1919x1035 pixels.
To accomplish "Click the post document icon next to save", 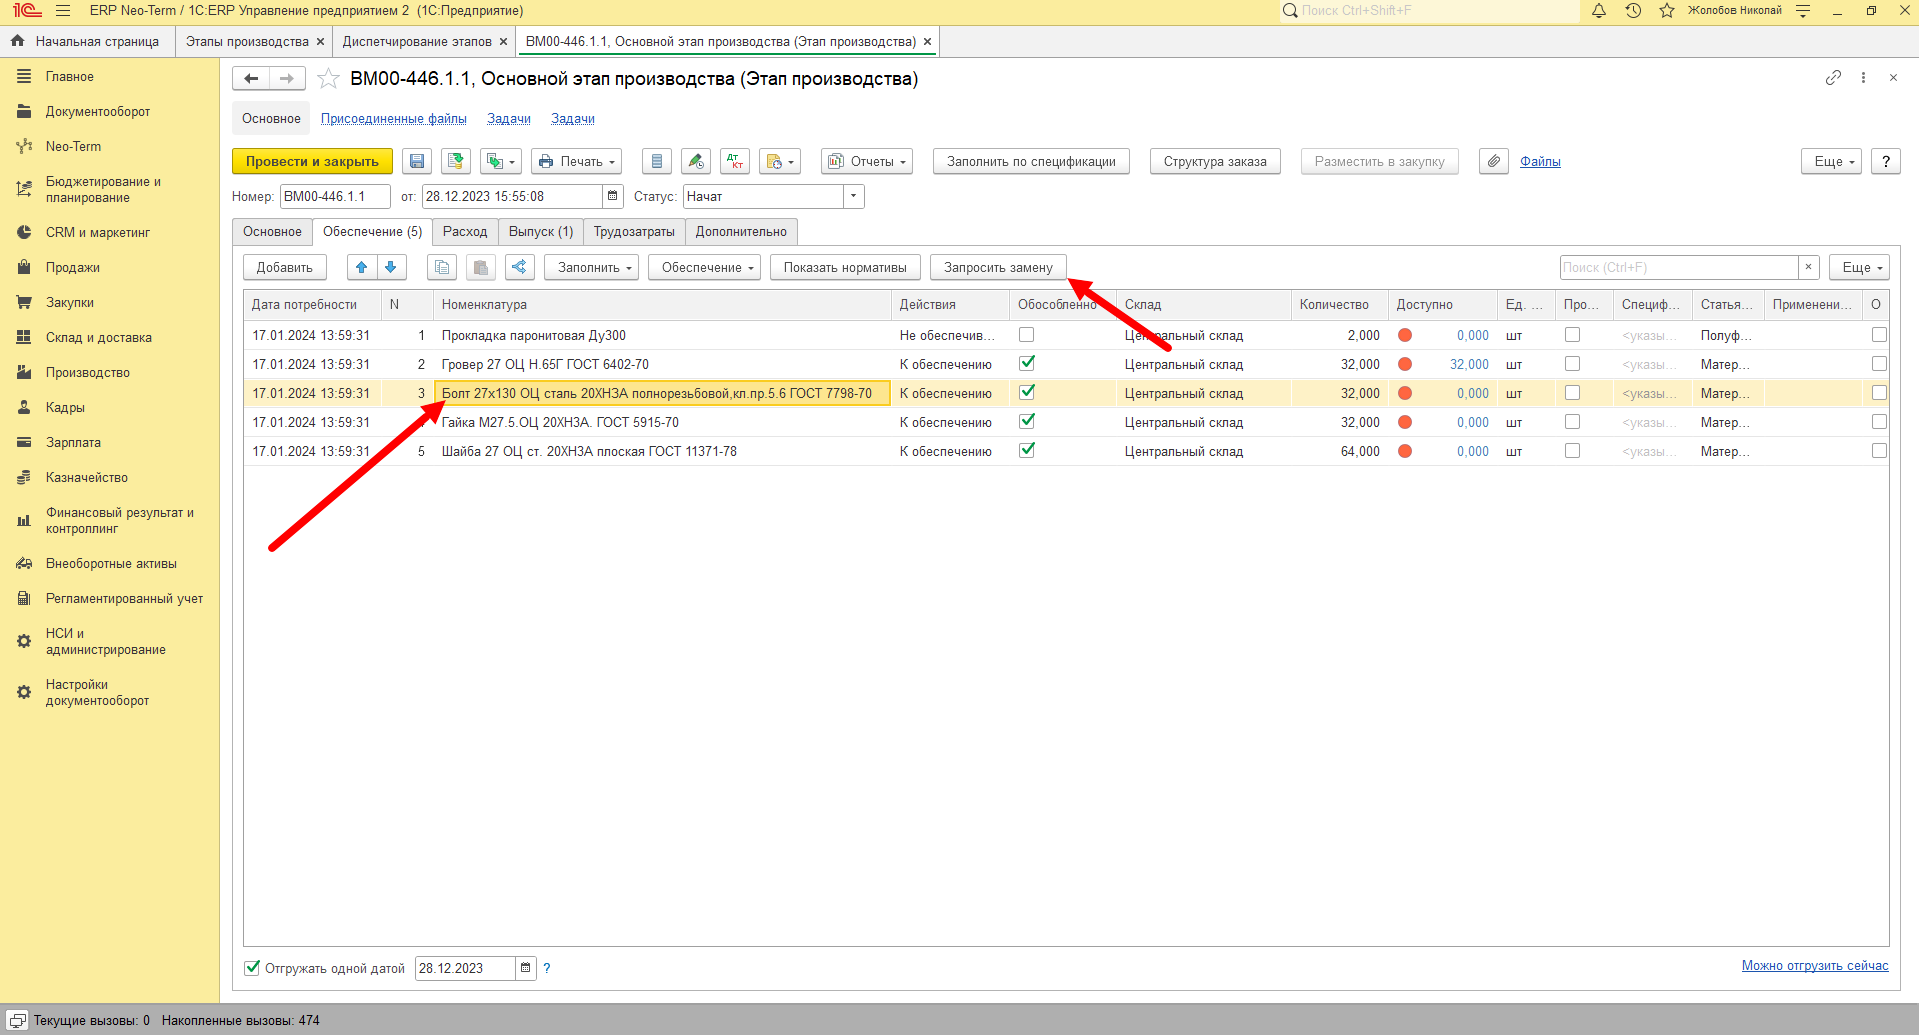I will click(456, 161).
